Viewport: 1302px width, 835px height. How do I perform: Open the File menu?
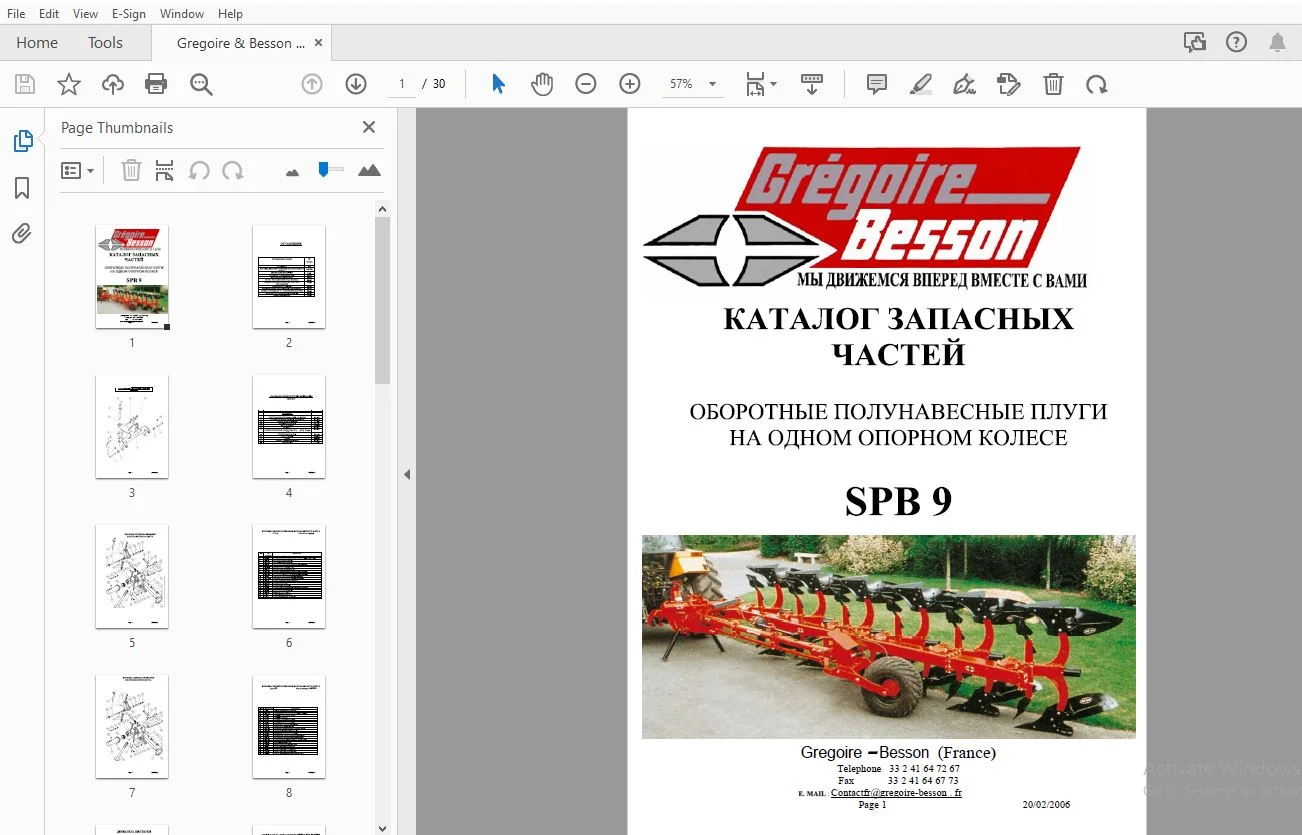click(x=16, y=14)
